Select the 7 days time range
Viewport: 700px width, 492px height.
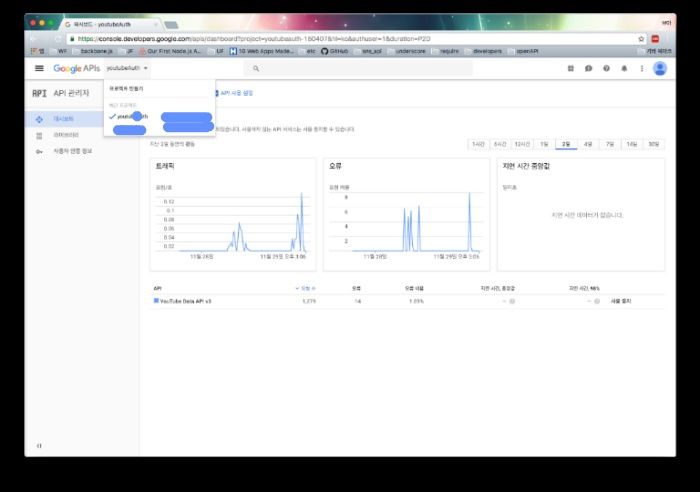pos(610,144)
